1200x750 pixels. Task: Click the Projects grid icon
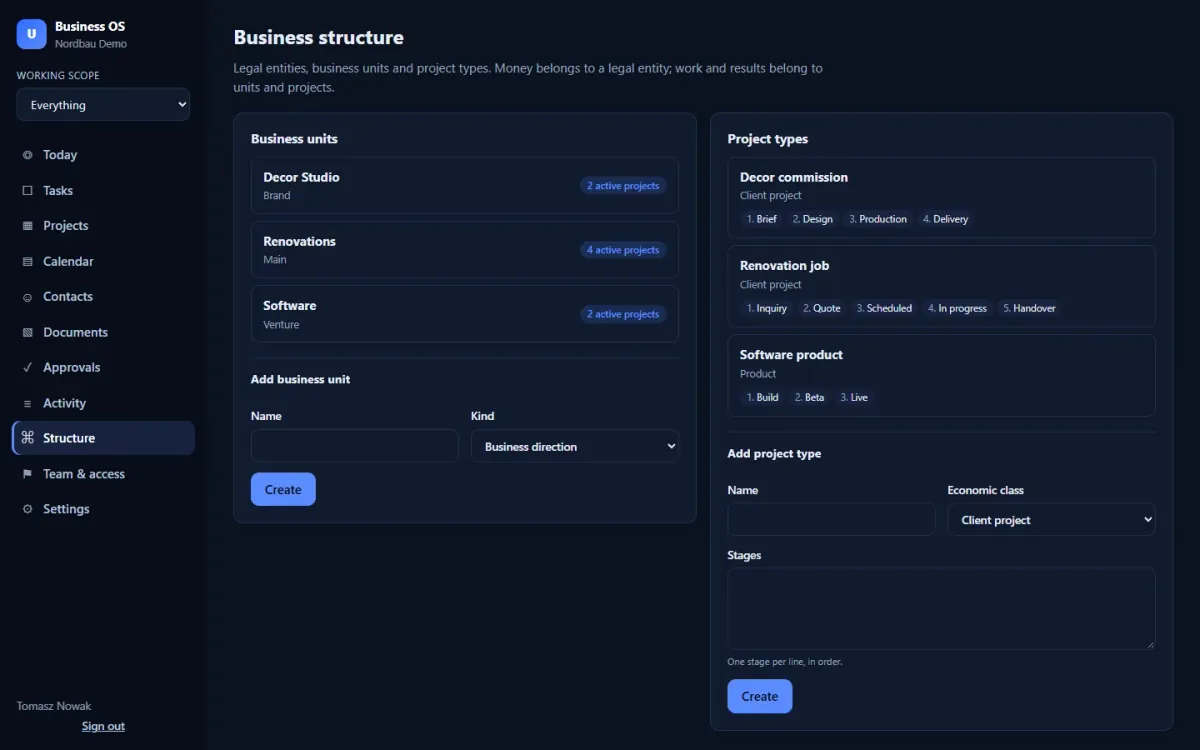click(27, 226)
